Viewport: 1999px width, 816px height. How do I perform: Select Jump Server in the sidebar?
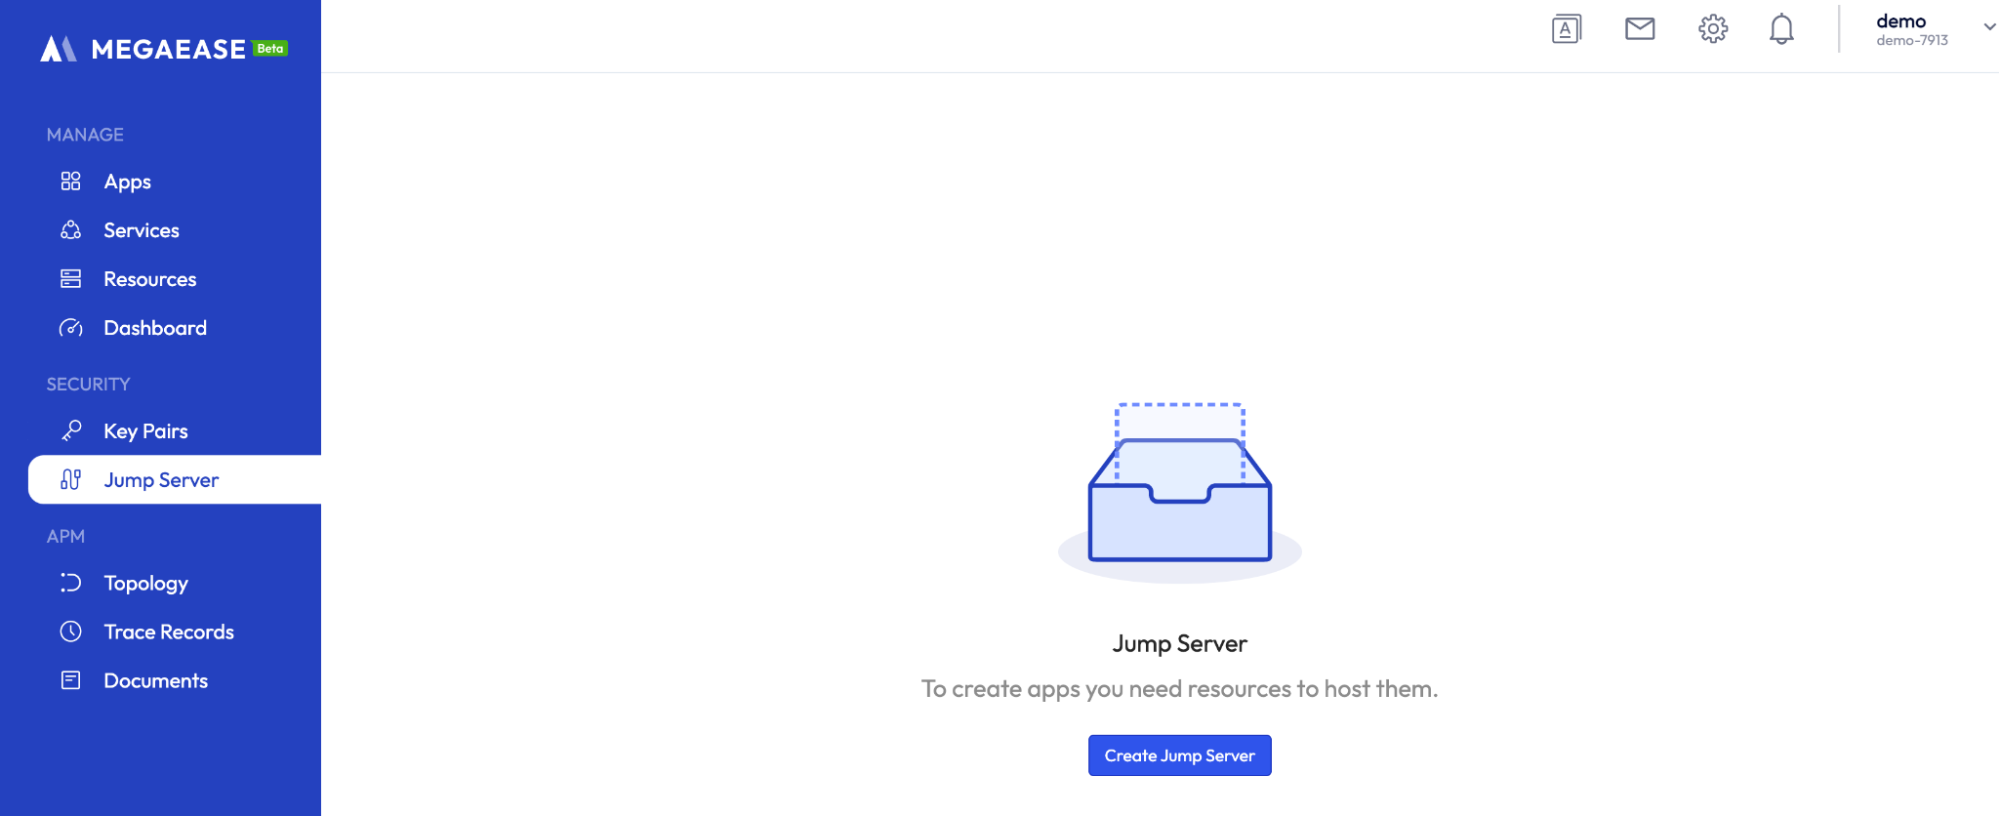coord(161,480)
